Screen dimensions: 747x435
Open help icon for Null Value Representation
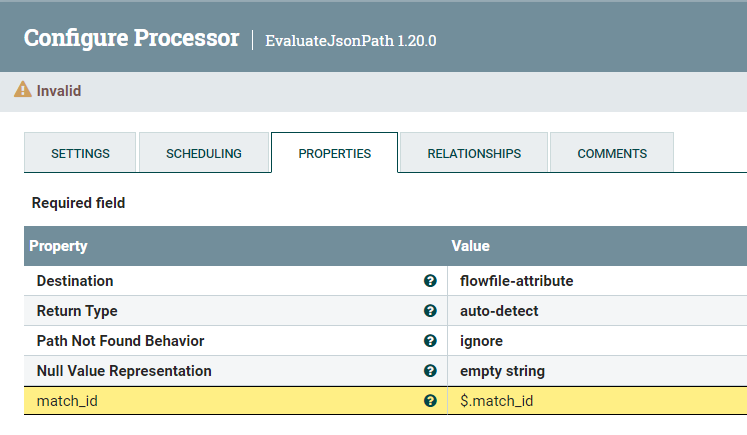click(x=430, y=371)
